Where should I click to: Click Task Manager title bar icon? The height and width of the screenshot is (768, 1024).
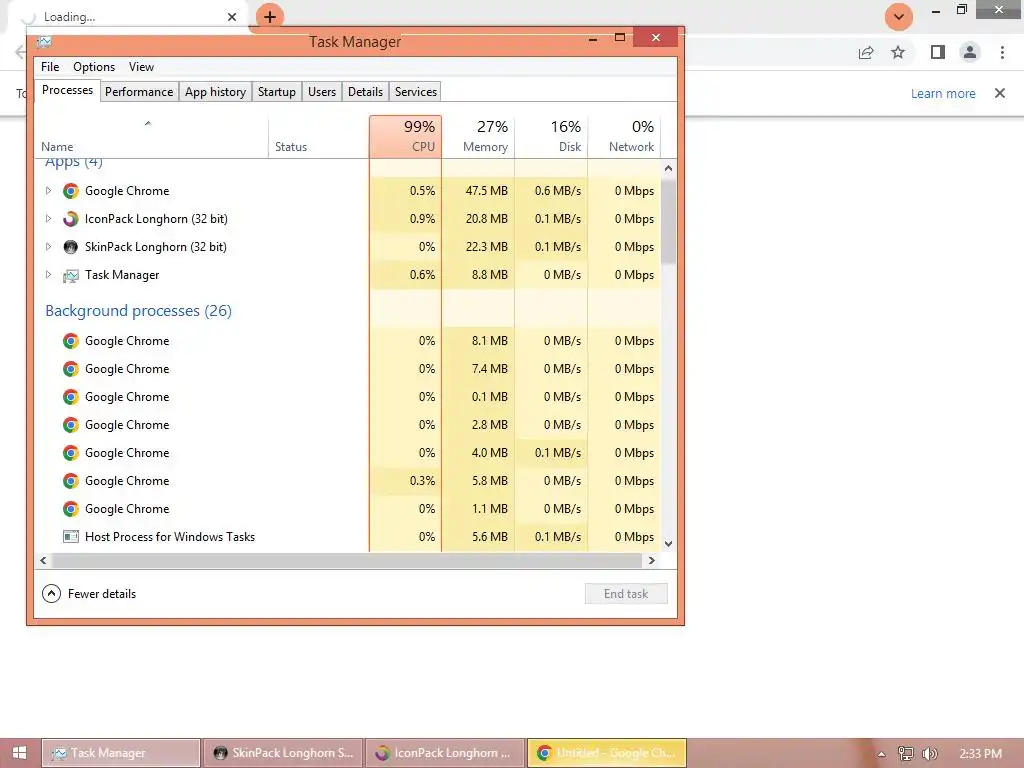[x=44, y=42]
